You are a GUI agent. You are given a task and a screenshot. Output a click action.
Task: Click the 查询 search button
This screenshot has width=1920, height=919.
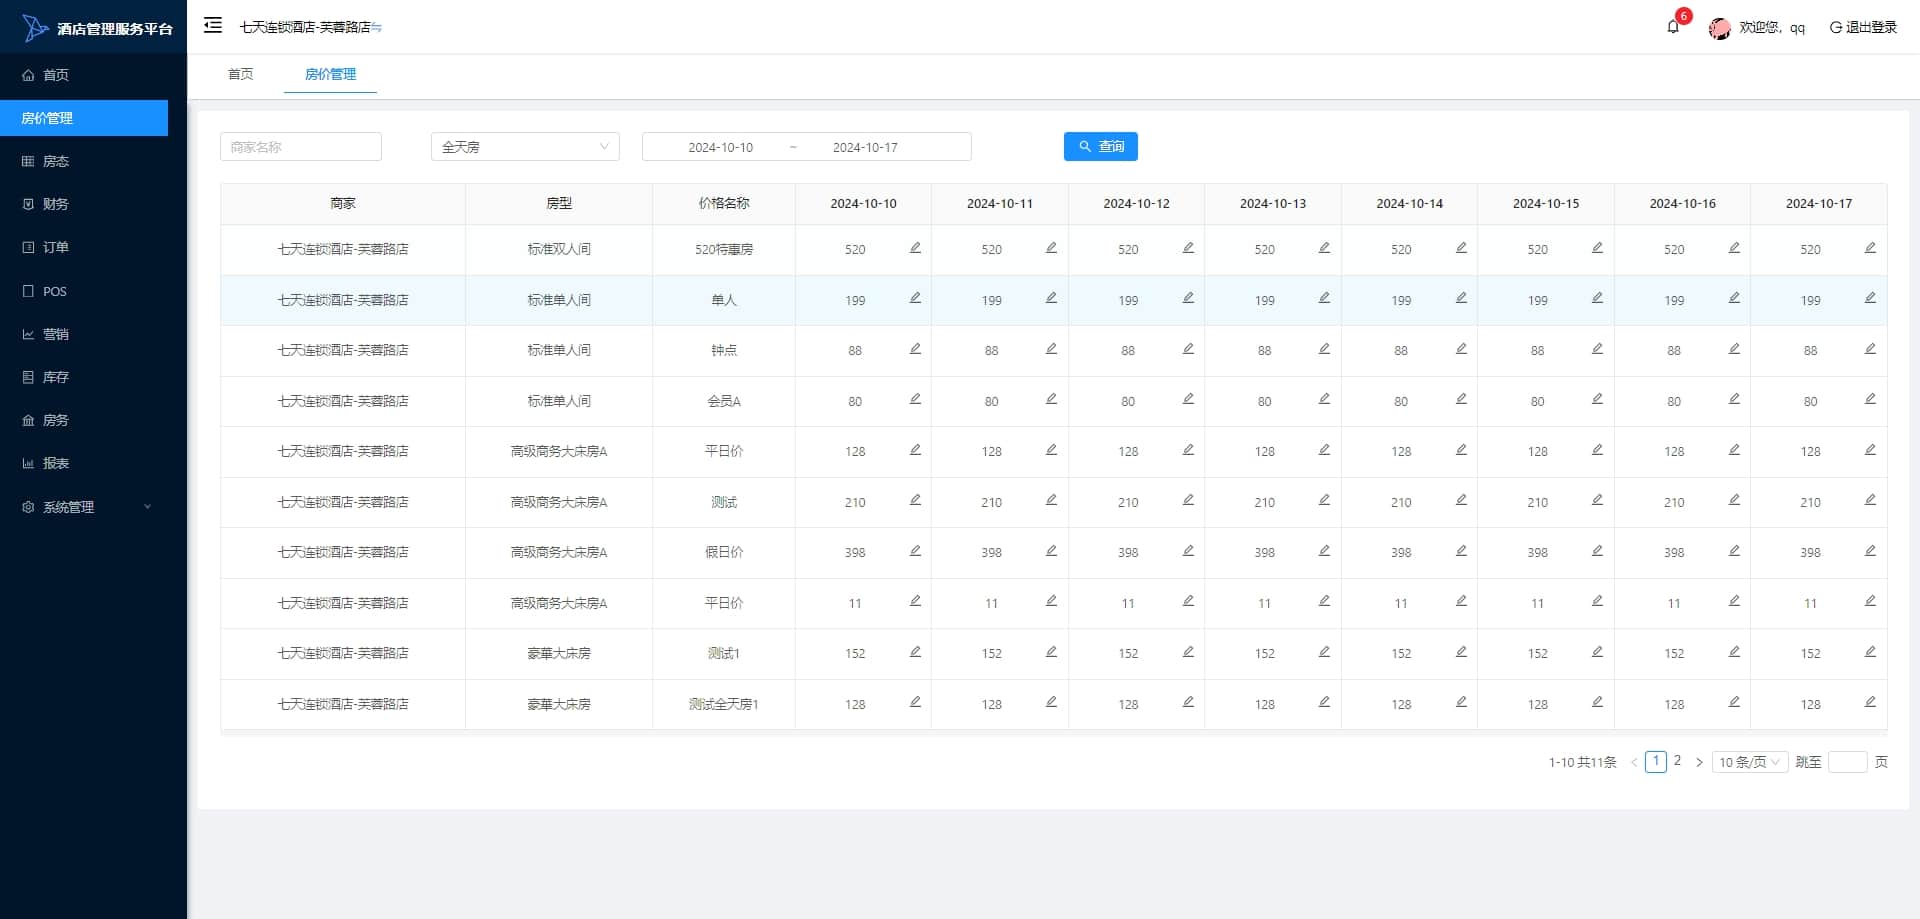(1101, 146)
